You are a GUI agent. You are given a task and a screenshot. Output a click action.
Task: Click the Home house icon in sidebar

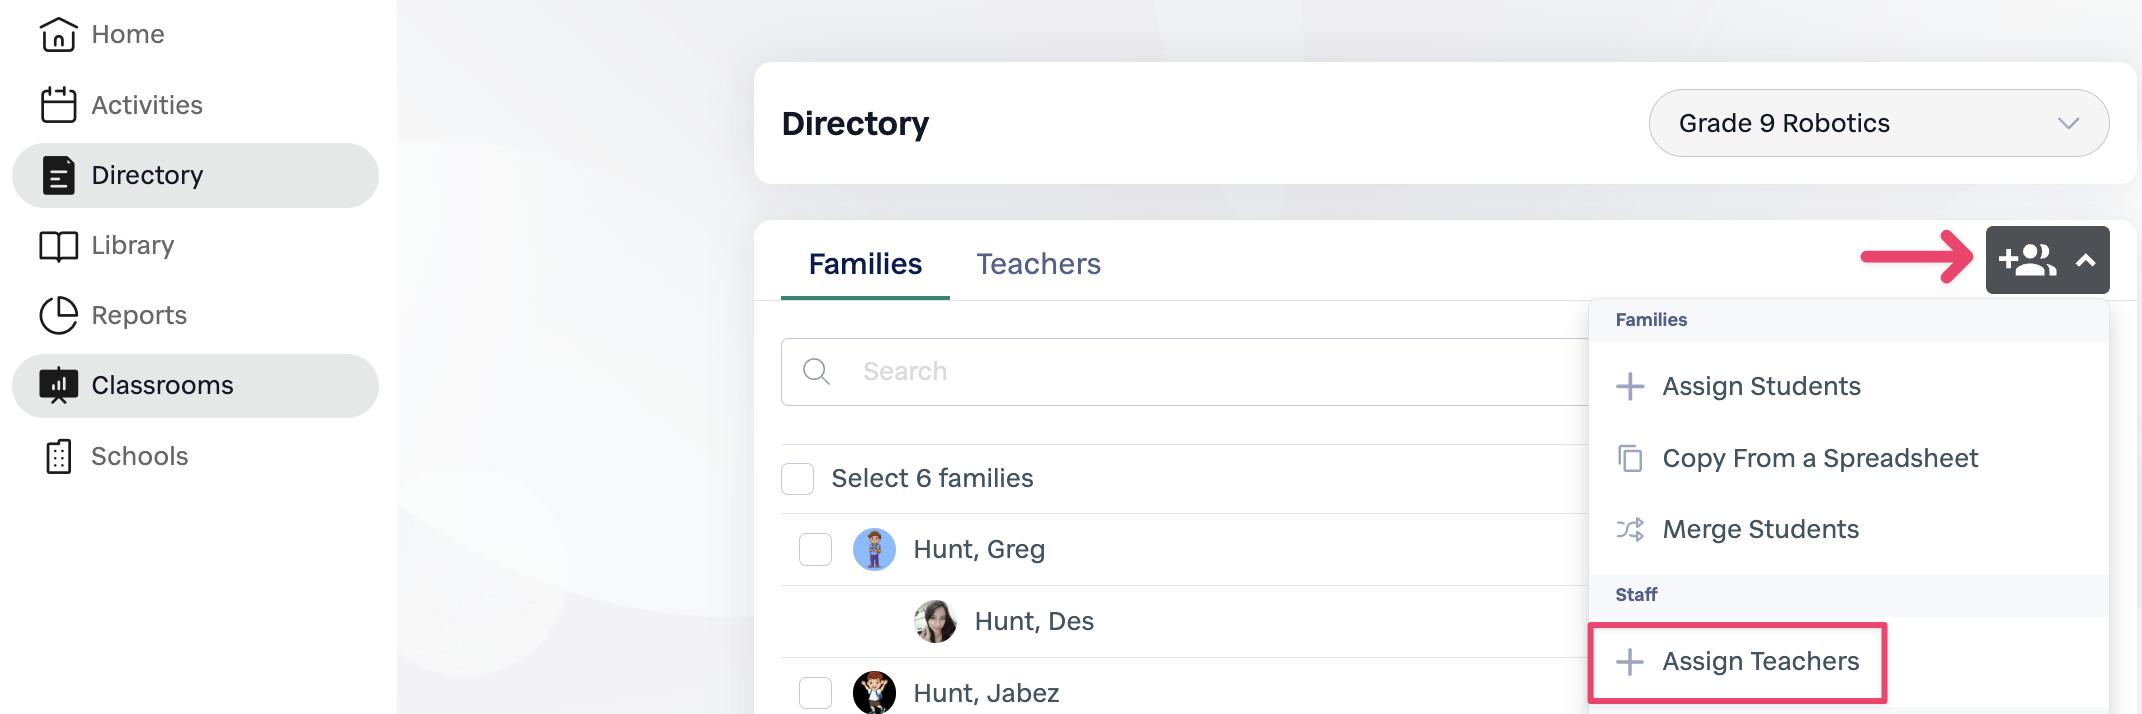[58, 34]
